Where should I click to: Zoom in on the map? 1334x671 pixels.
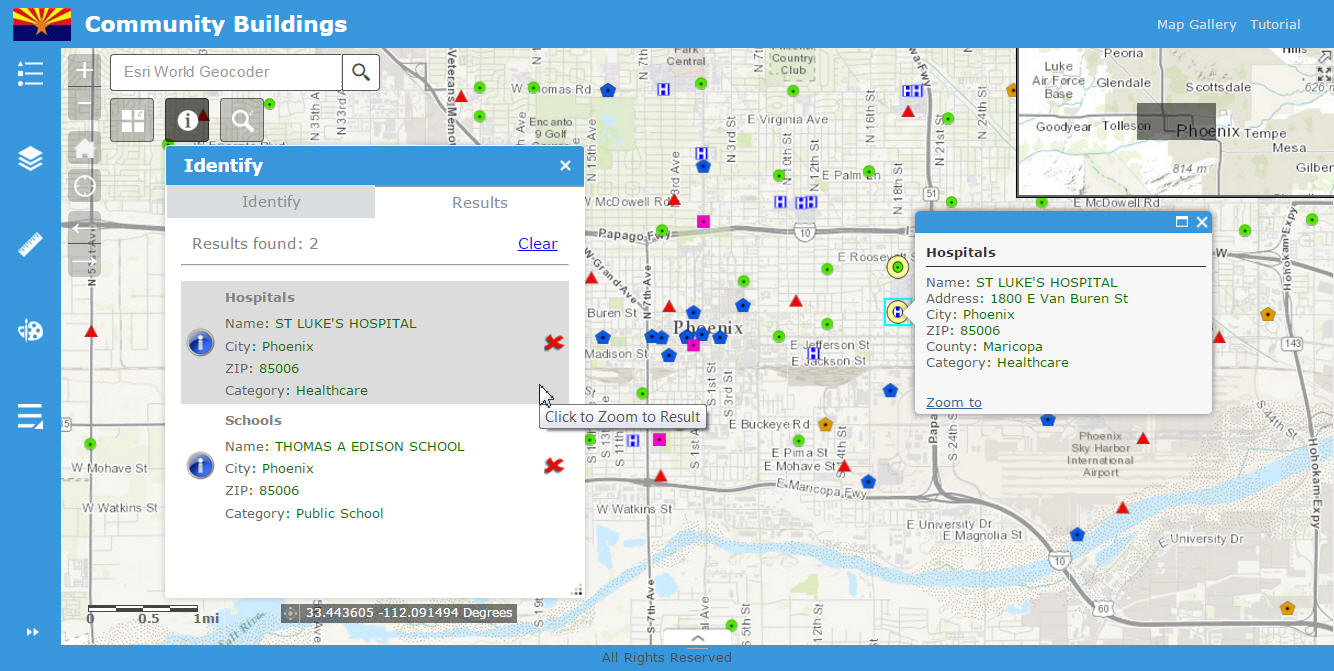[85, 71]
